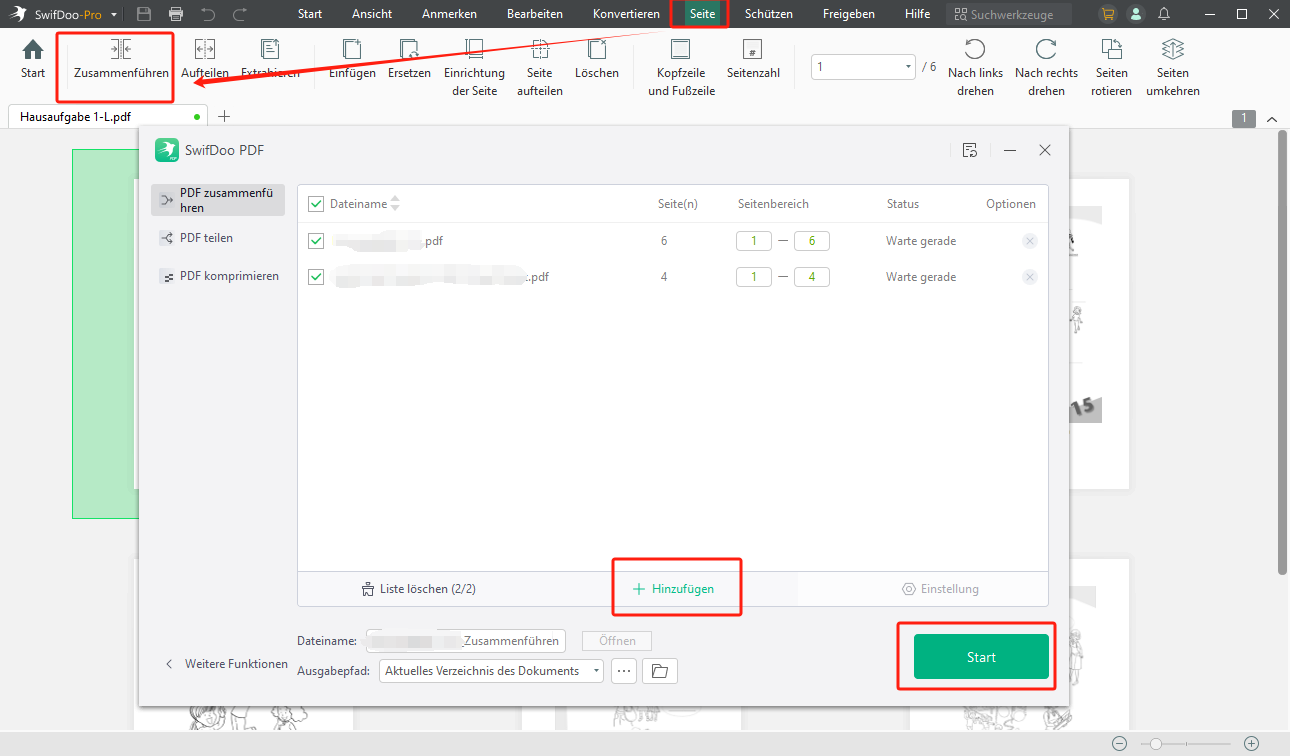
Task: Rotate page with Nach rechts drehen
Action: [x=1046, y=68]
